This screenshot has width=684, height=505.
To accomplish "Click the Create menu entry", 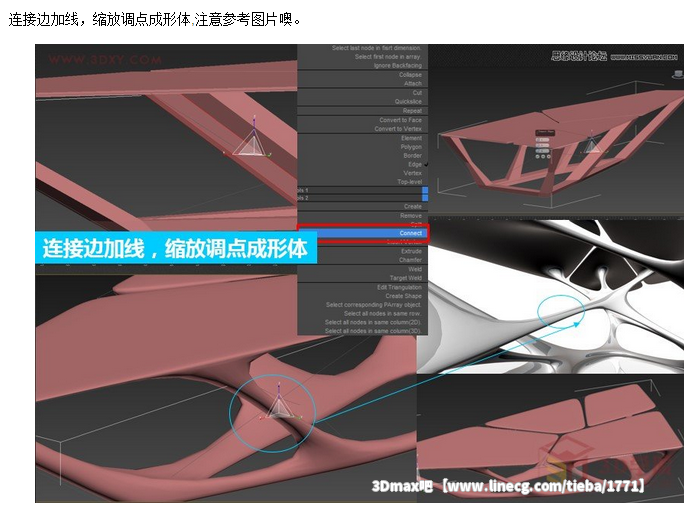I will (x=413, y=206).
